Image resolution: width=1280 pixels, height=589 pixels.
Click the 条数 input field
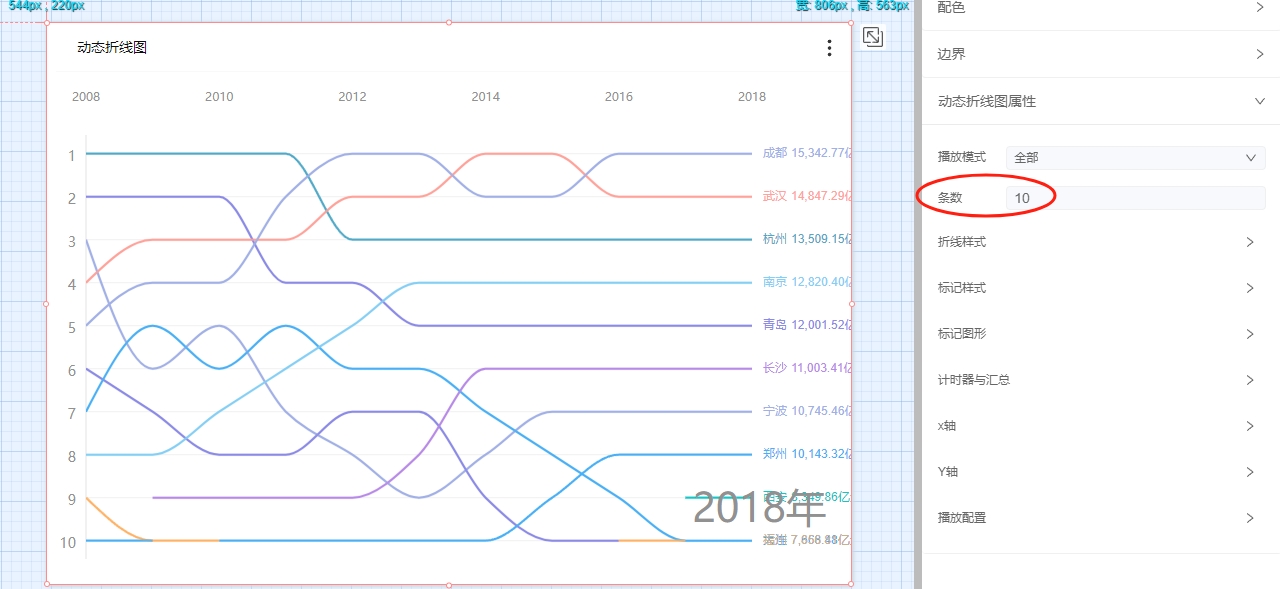(1135, 198)
